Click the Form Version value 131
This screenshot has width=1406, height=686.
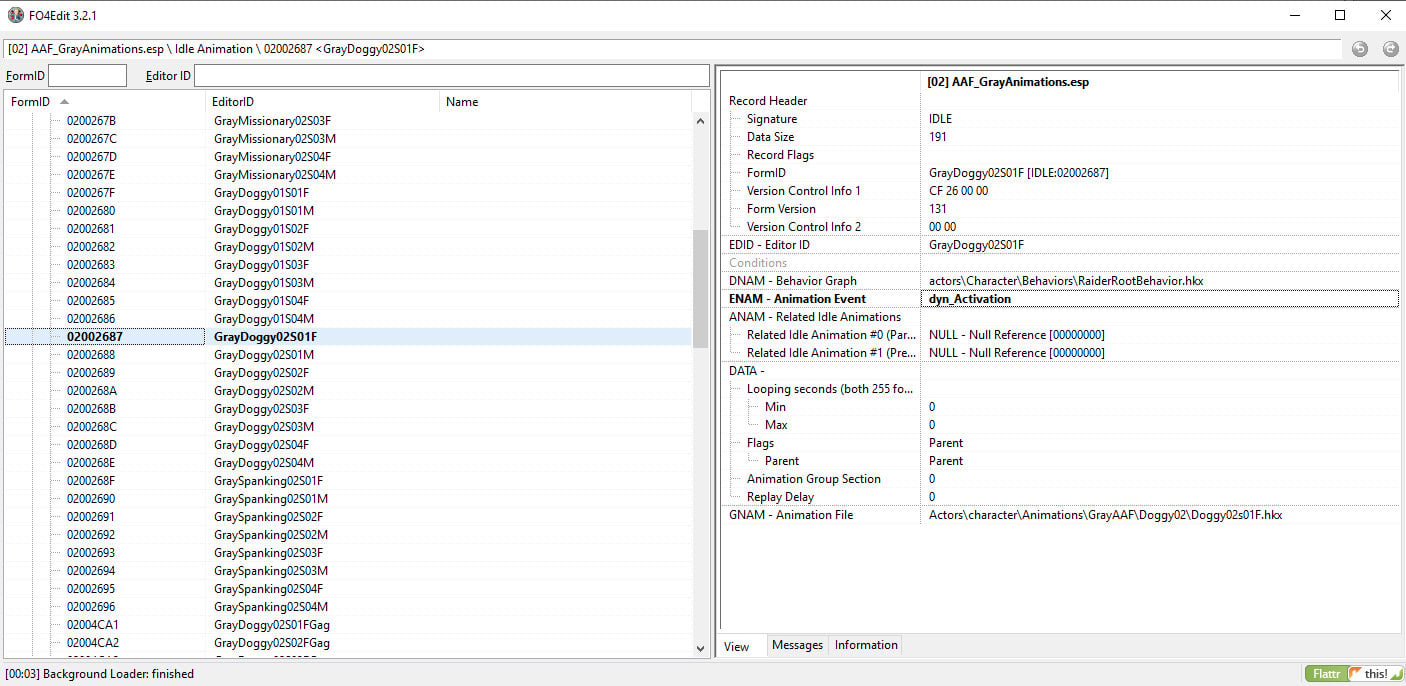[x=938, y=209]
